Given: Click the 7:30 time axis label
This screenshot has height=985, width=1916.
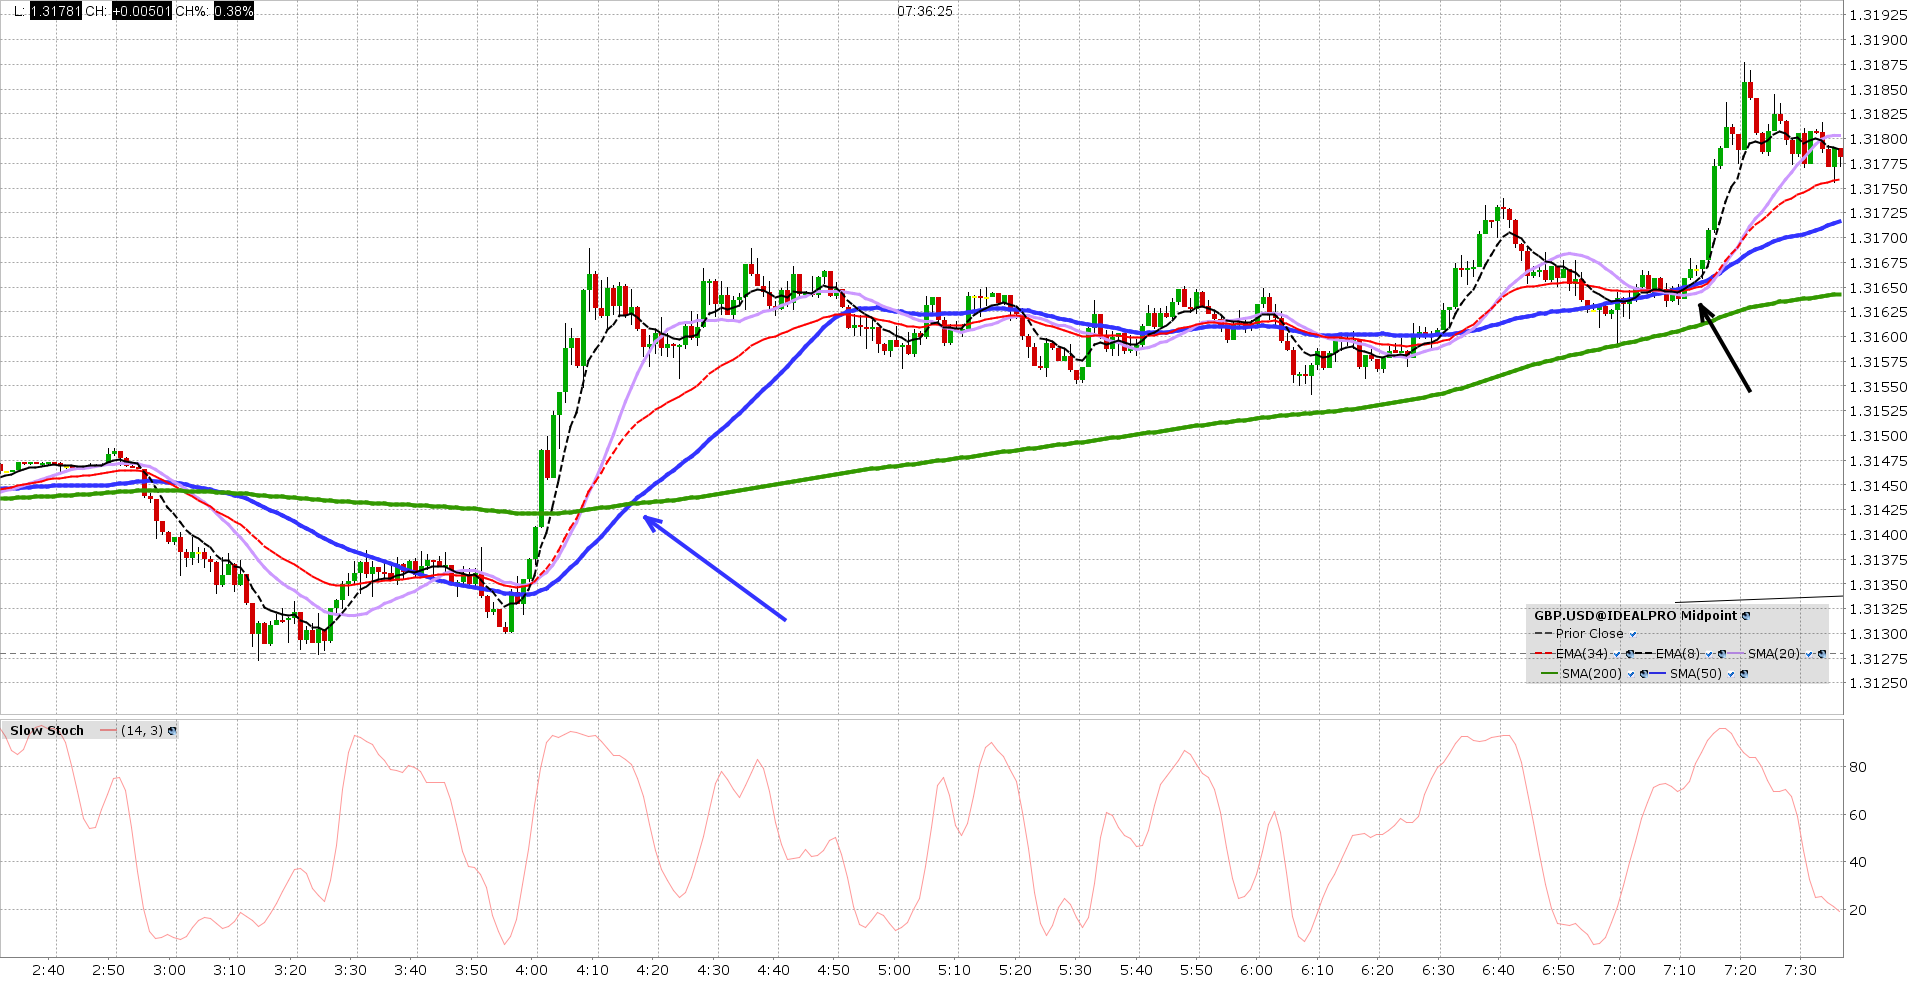Looking at the screenshot, I should coord(1800,970).
